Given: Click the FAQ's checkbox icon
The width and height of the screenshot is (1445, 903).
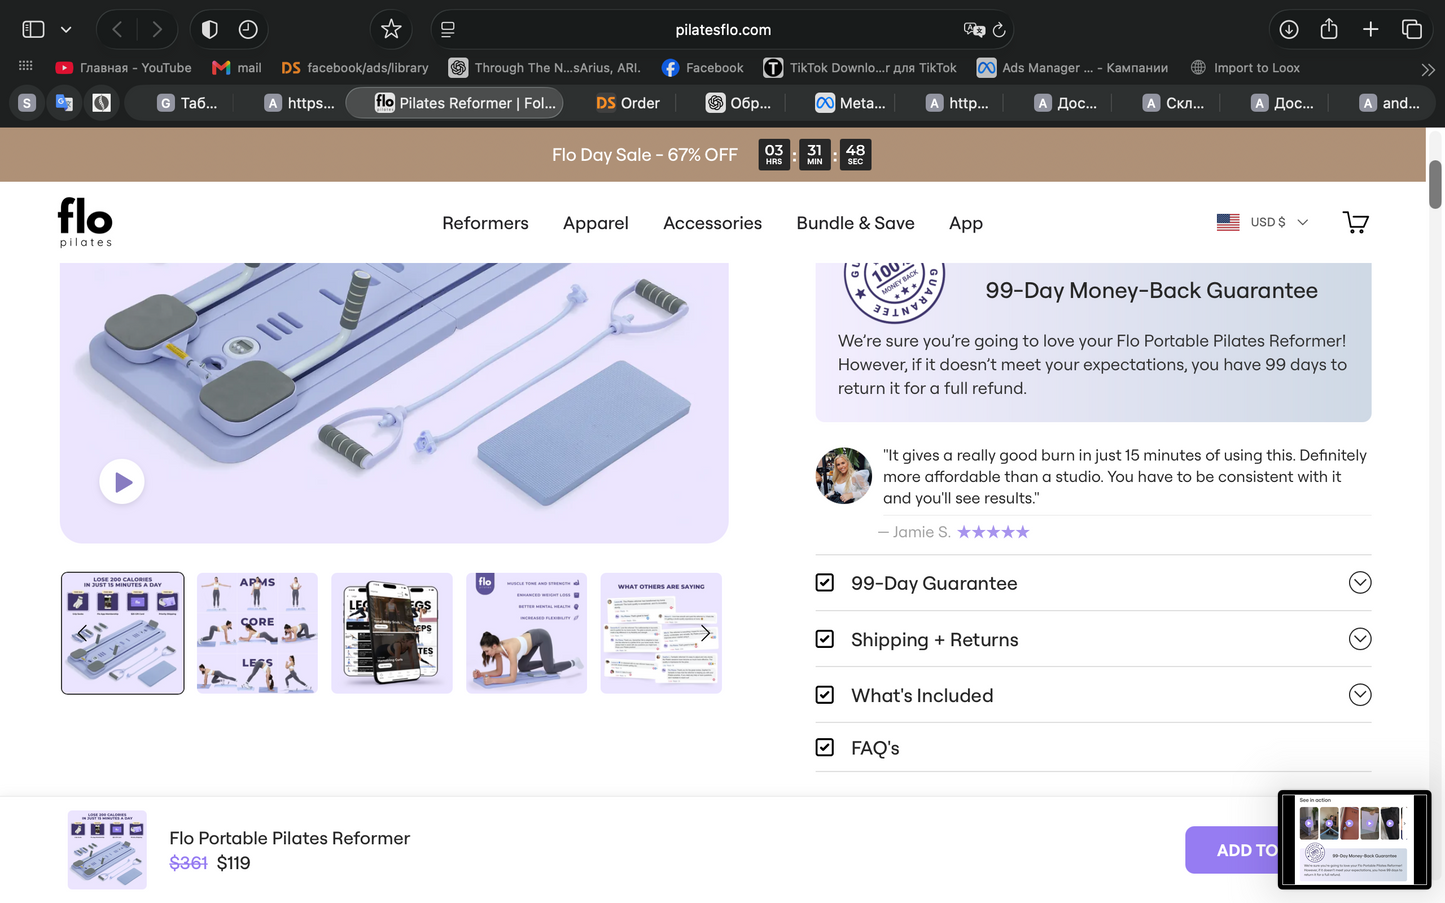Looking at the screenshot, I should 824,746.
